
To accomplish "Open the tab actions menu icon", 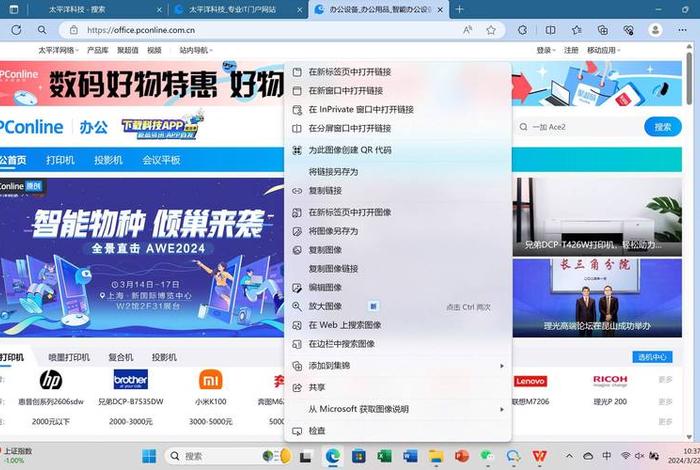I will pyautogui.click(x=14, y=9).
